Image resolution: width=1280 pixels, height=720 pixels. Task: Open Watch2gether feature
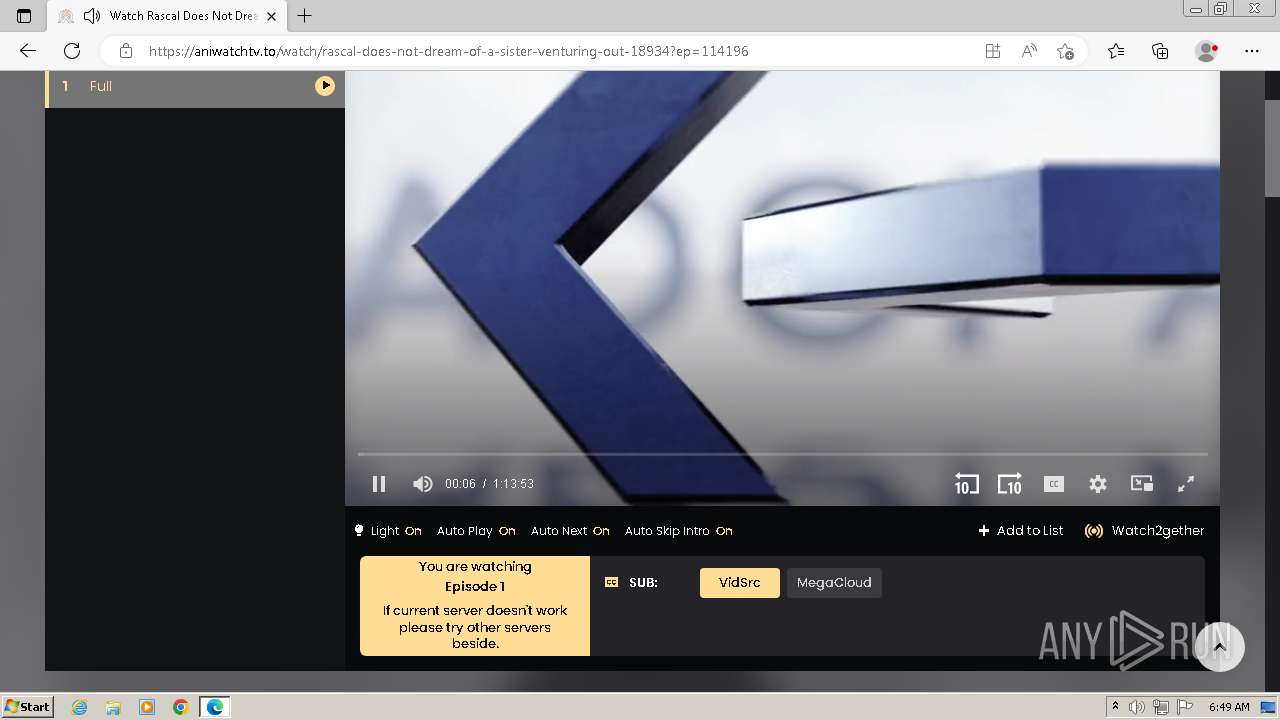click(x=1144, y=531)
